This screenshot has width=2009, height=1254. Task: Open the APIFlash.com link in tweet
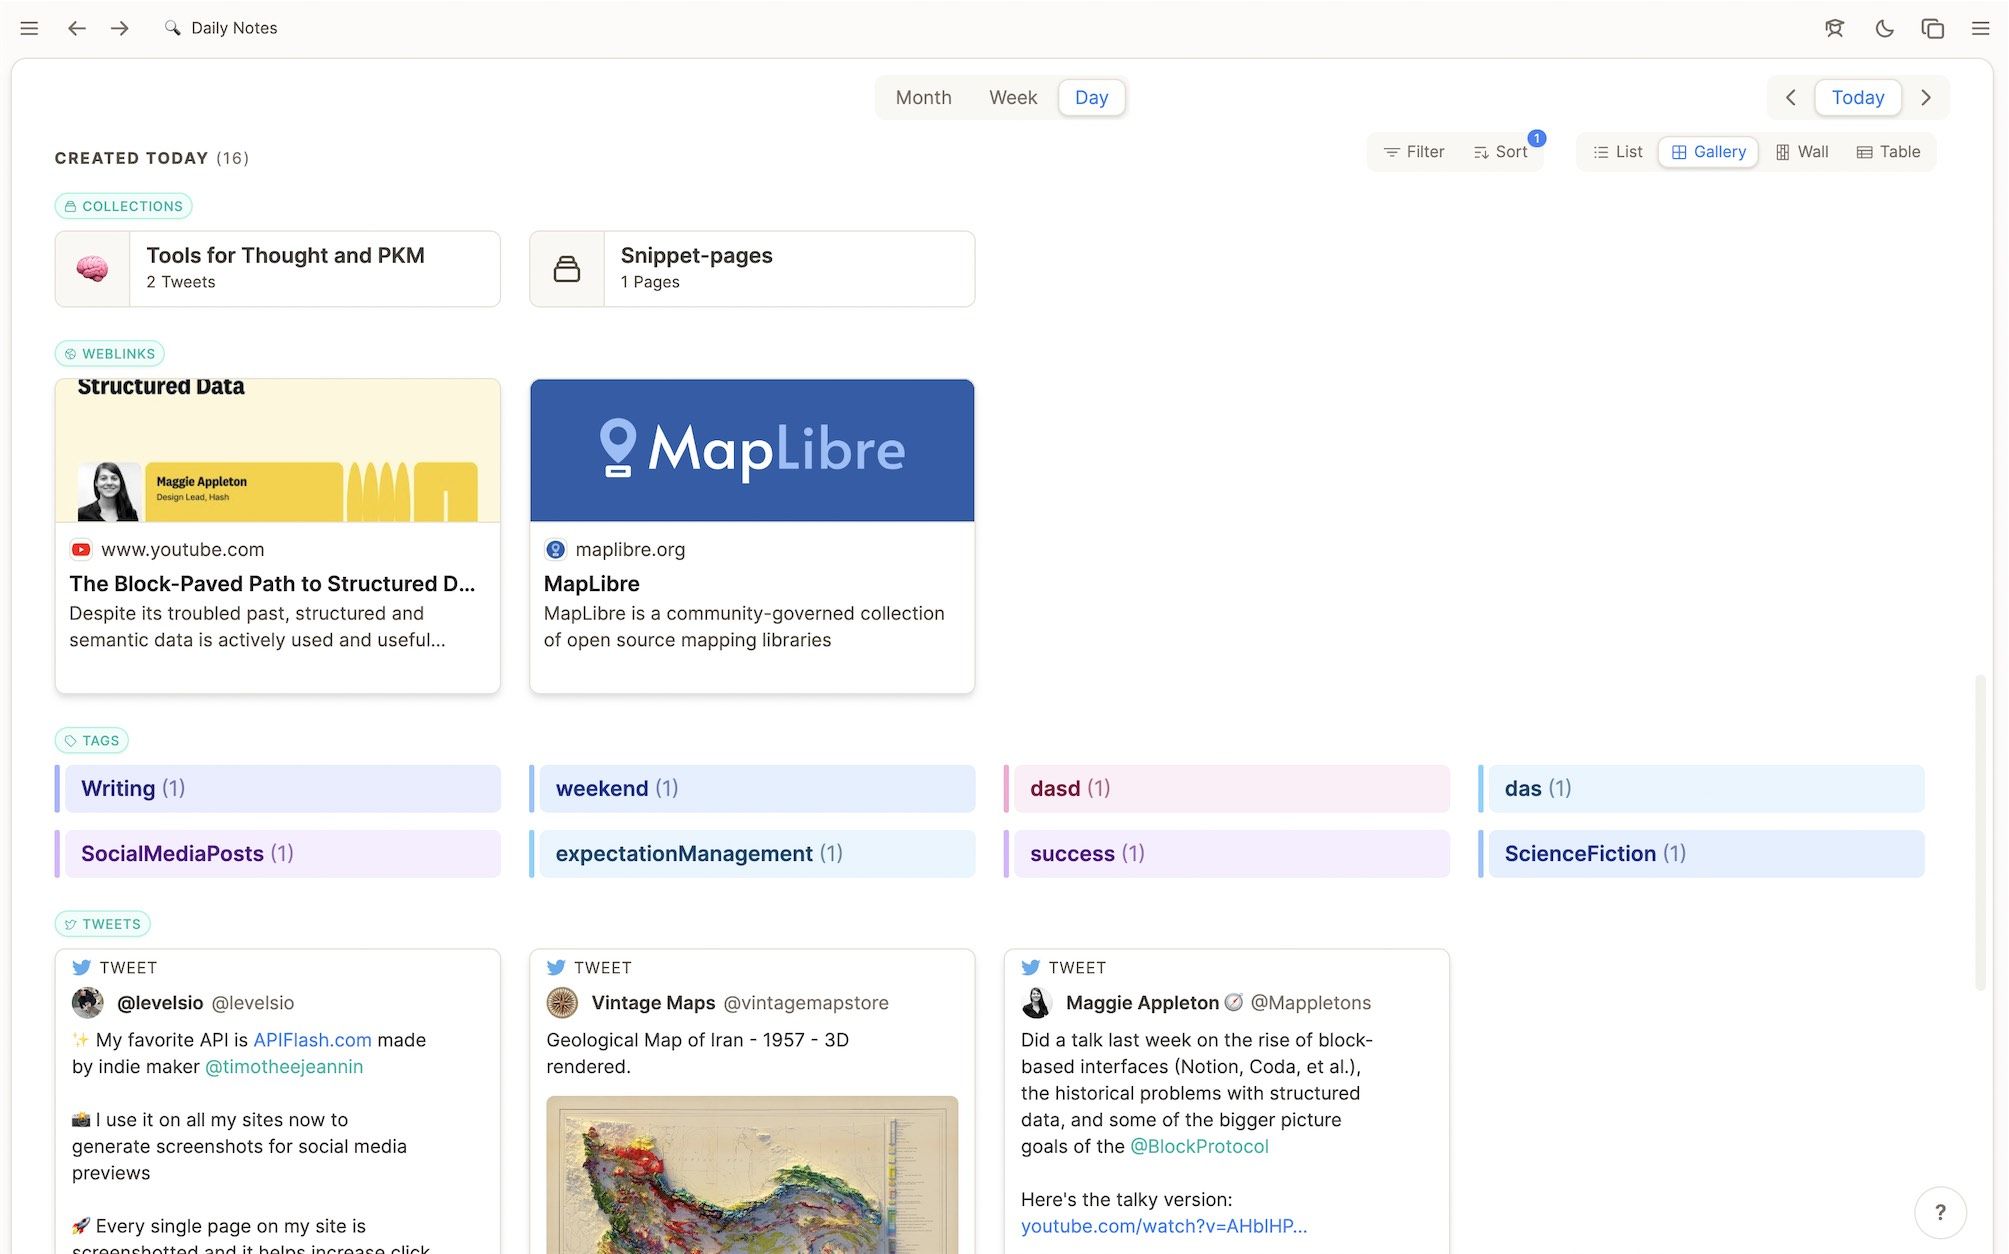pyautogui.click(x=312, y=1040)
